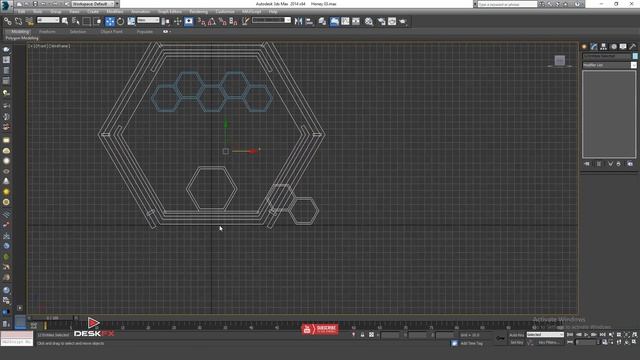Open the Curve Editor
Image resolution: width=640 pixels, height=360 pixels.
pos(345,22)
